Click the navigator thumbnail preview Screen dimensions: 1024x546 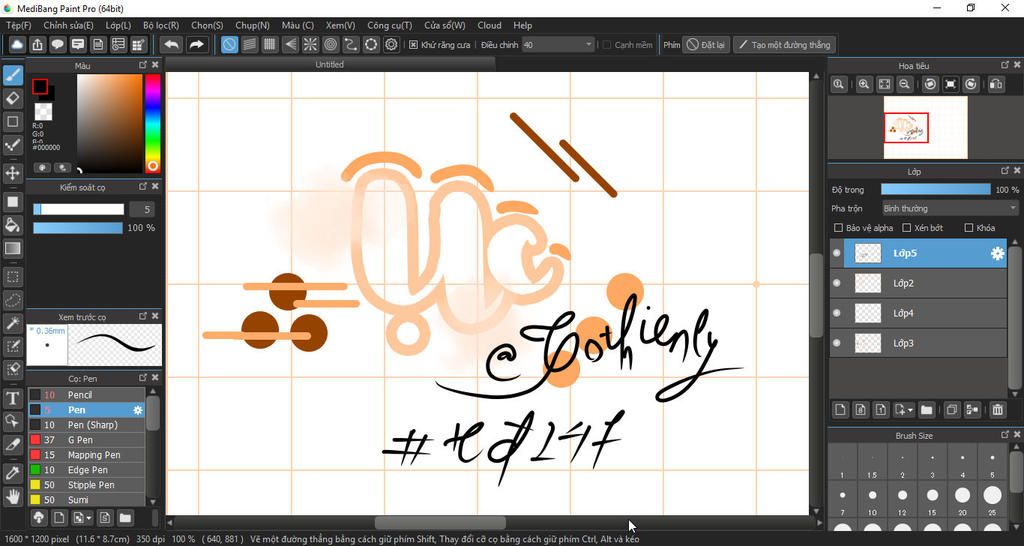pyautogui.click(x=925, y=127)
